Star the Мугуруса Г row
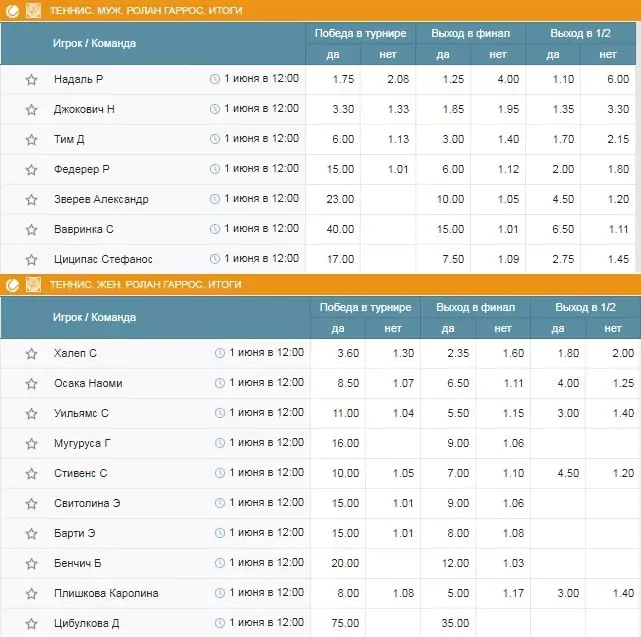The width and height of the screenshot is (641, 637). pos(31,443)
